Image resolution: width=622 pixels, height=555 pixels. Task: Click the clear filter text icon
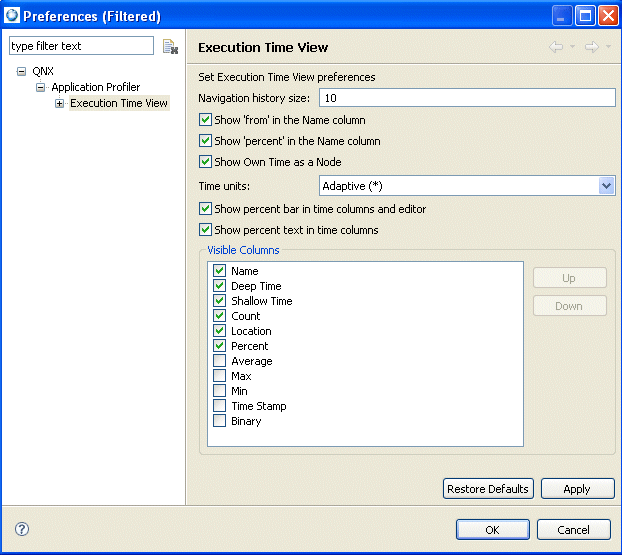170,47
